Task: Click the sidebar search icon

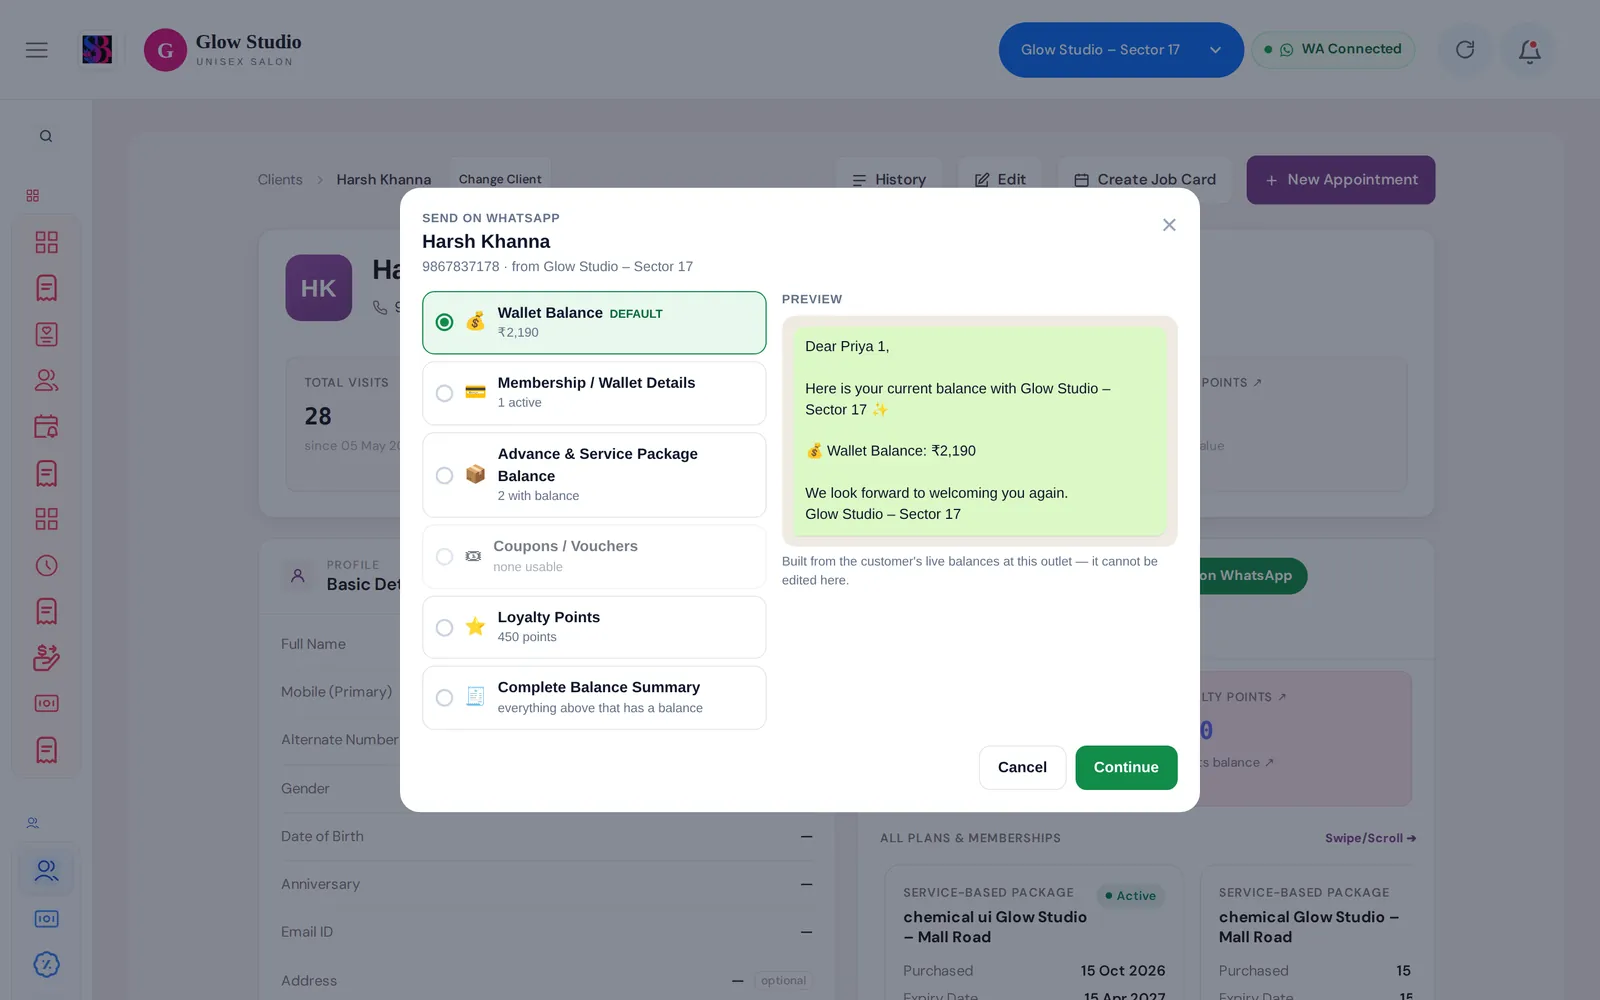Action: (46, 136)
